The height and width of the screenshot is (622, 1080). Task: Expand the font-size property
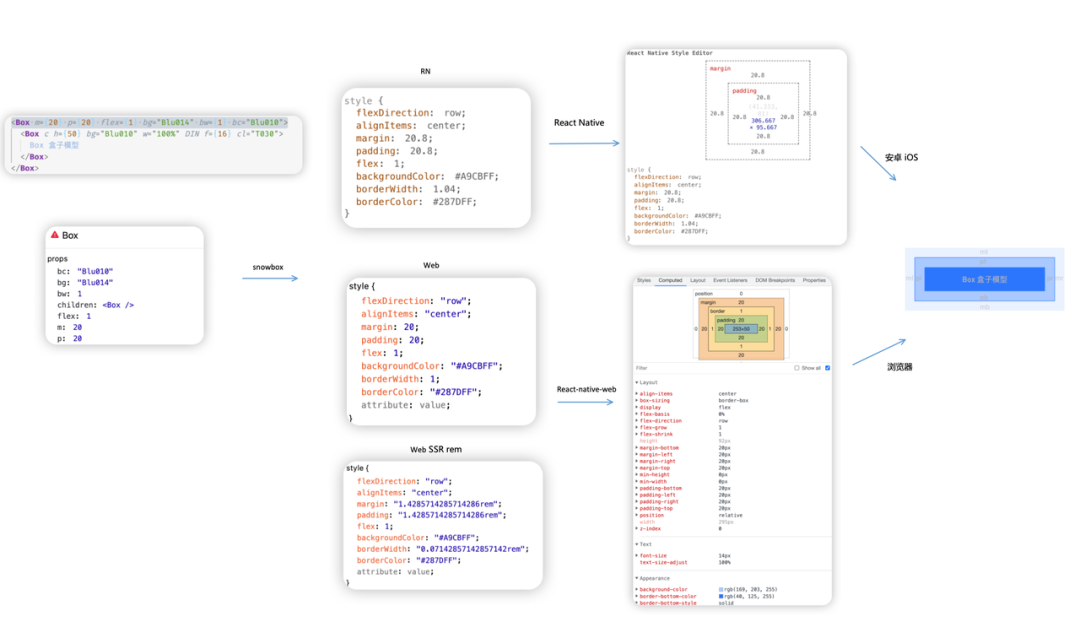(636, 556)
